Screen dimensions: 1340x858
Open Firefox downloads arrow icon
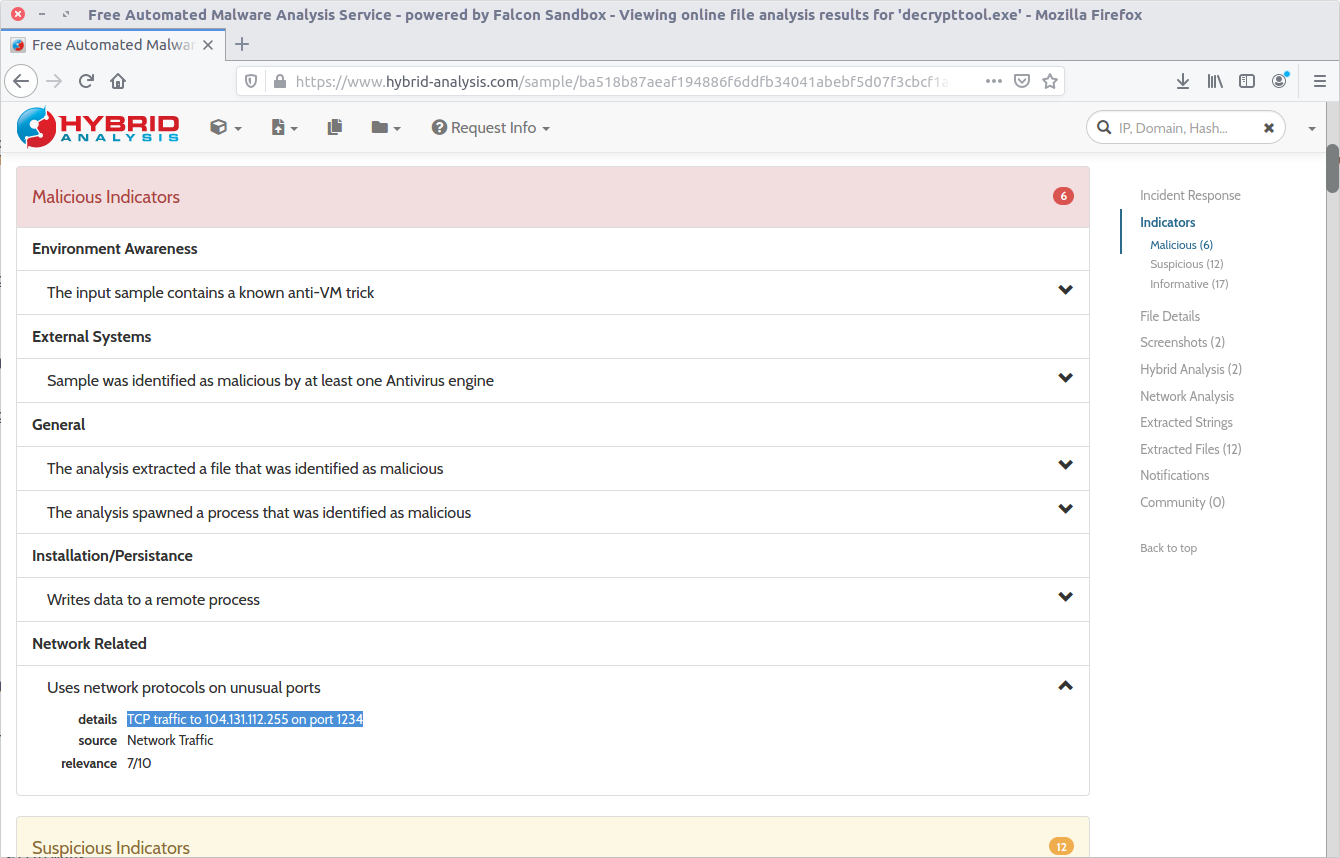(1182, 82)
